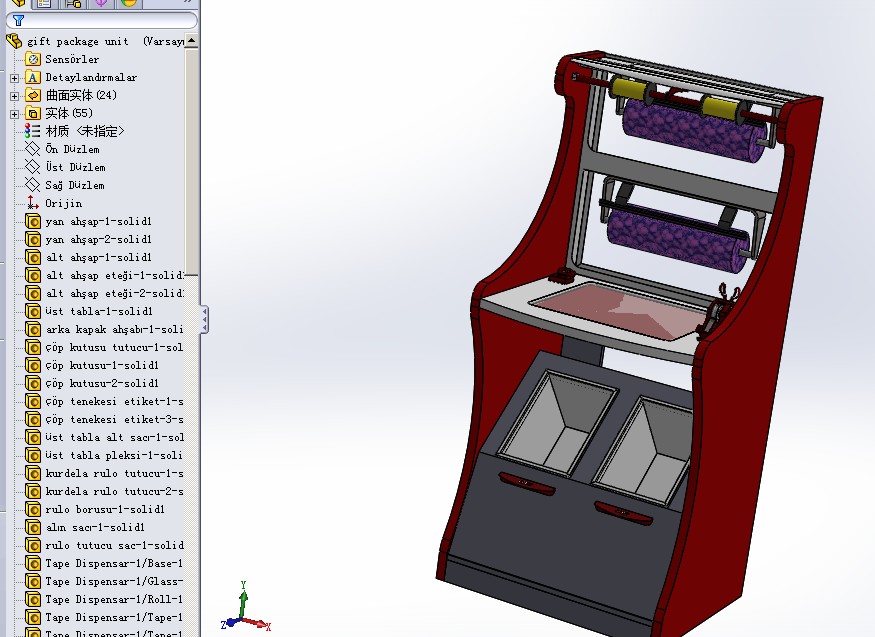The image size is (875, 637).
Task: Select the lower purple wrapping paper roll
Action: (x=677, y=240)
